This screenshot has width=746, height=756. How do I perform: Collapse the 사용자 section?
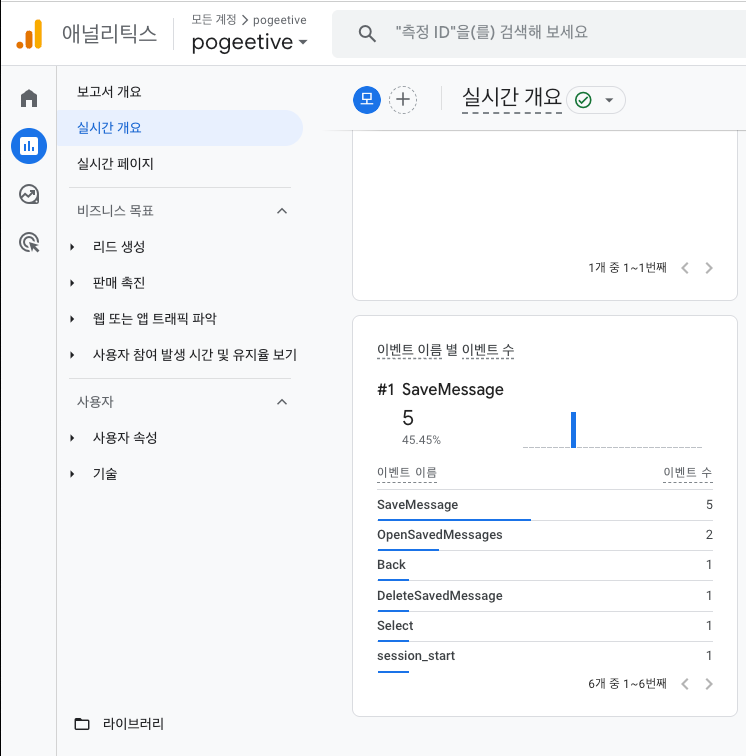[282, 402]
